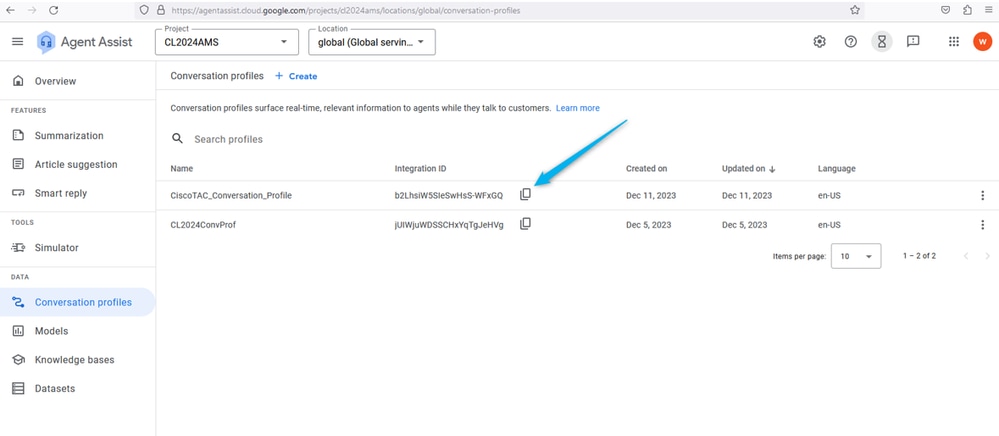Viewport: 999px width, 436px height.
Task: Open Overview in the sidebar
Action: click(x=78, y=81)
